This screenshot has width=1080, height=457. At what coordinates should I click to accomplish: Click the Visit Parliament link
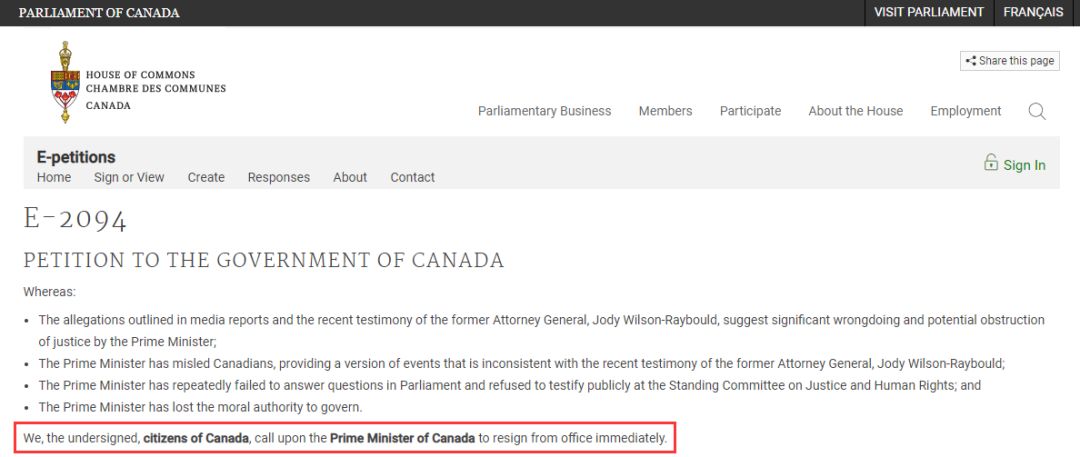pyautogui.click(x=929, y=12)
